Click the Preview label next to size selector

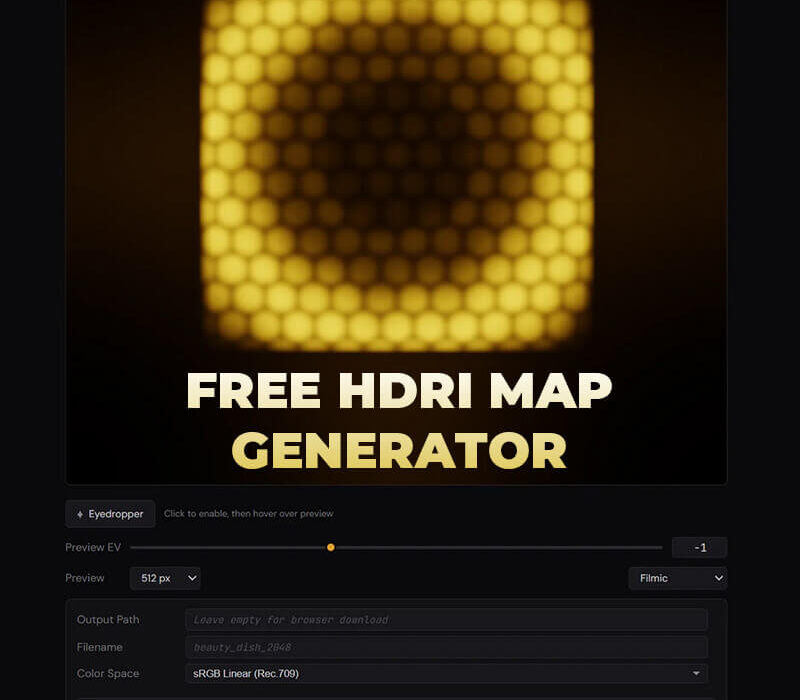tap(86, 578)
